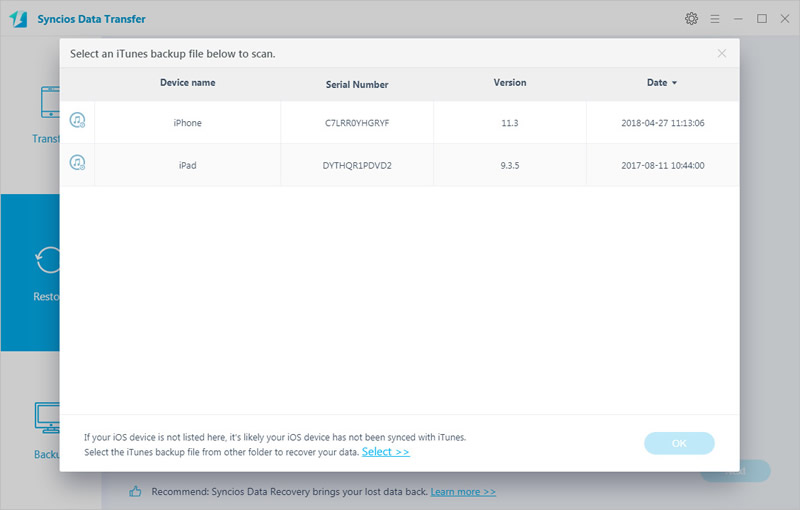Click date 2017-08-11 10:44:00
This screenshot has width=800, height=510.
tap(663, 165)
